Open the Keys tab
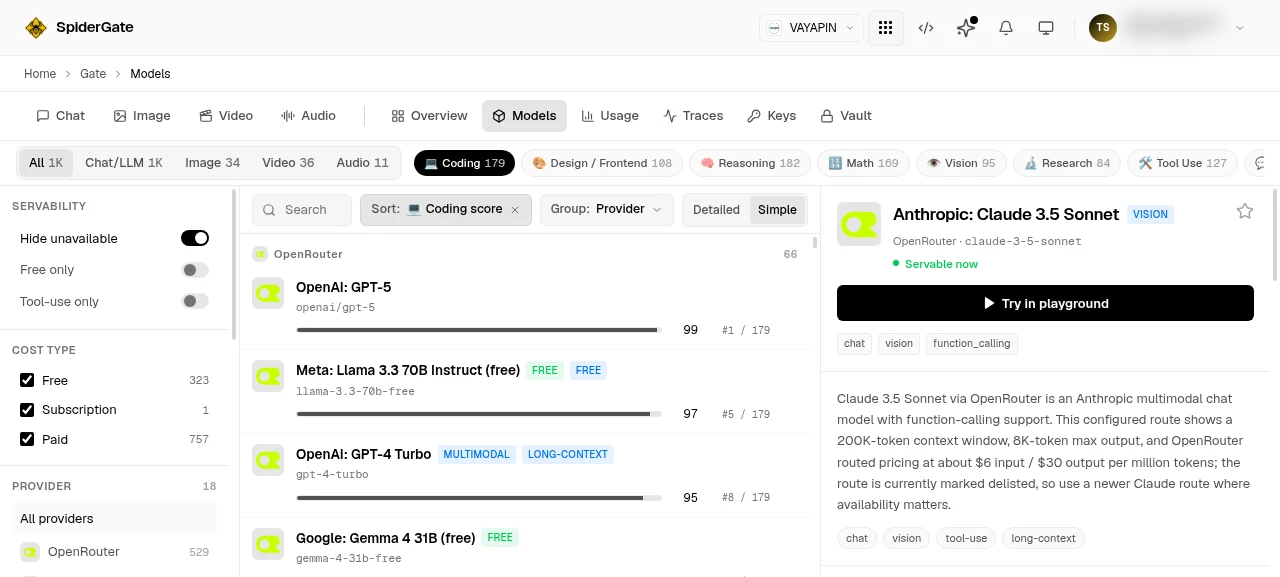 [x=771, y=116]
